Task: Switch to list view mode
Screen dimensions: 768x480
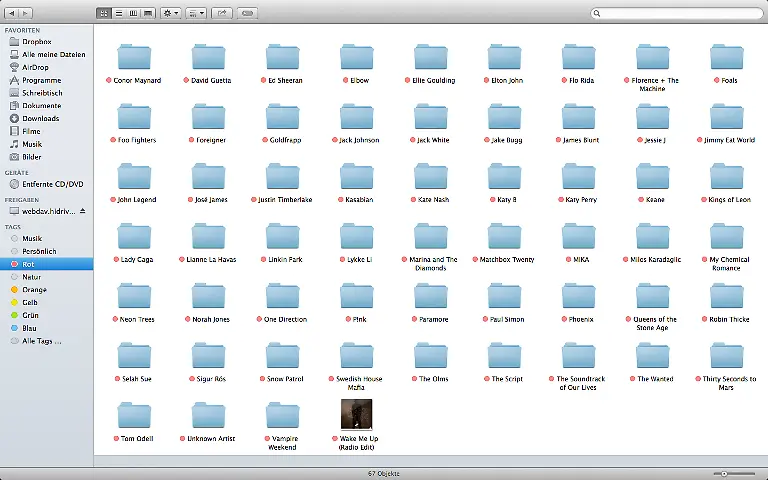Action: click(x=119, y=13)
